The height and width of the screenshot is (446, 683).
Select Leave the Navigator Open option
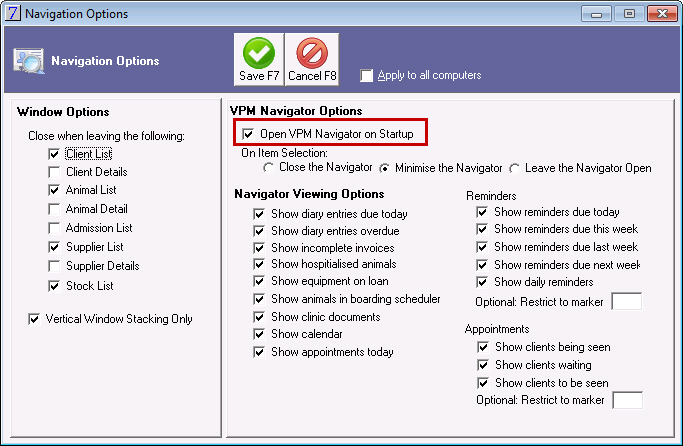click(515, 168)
